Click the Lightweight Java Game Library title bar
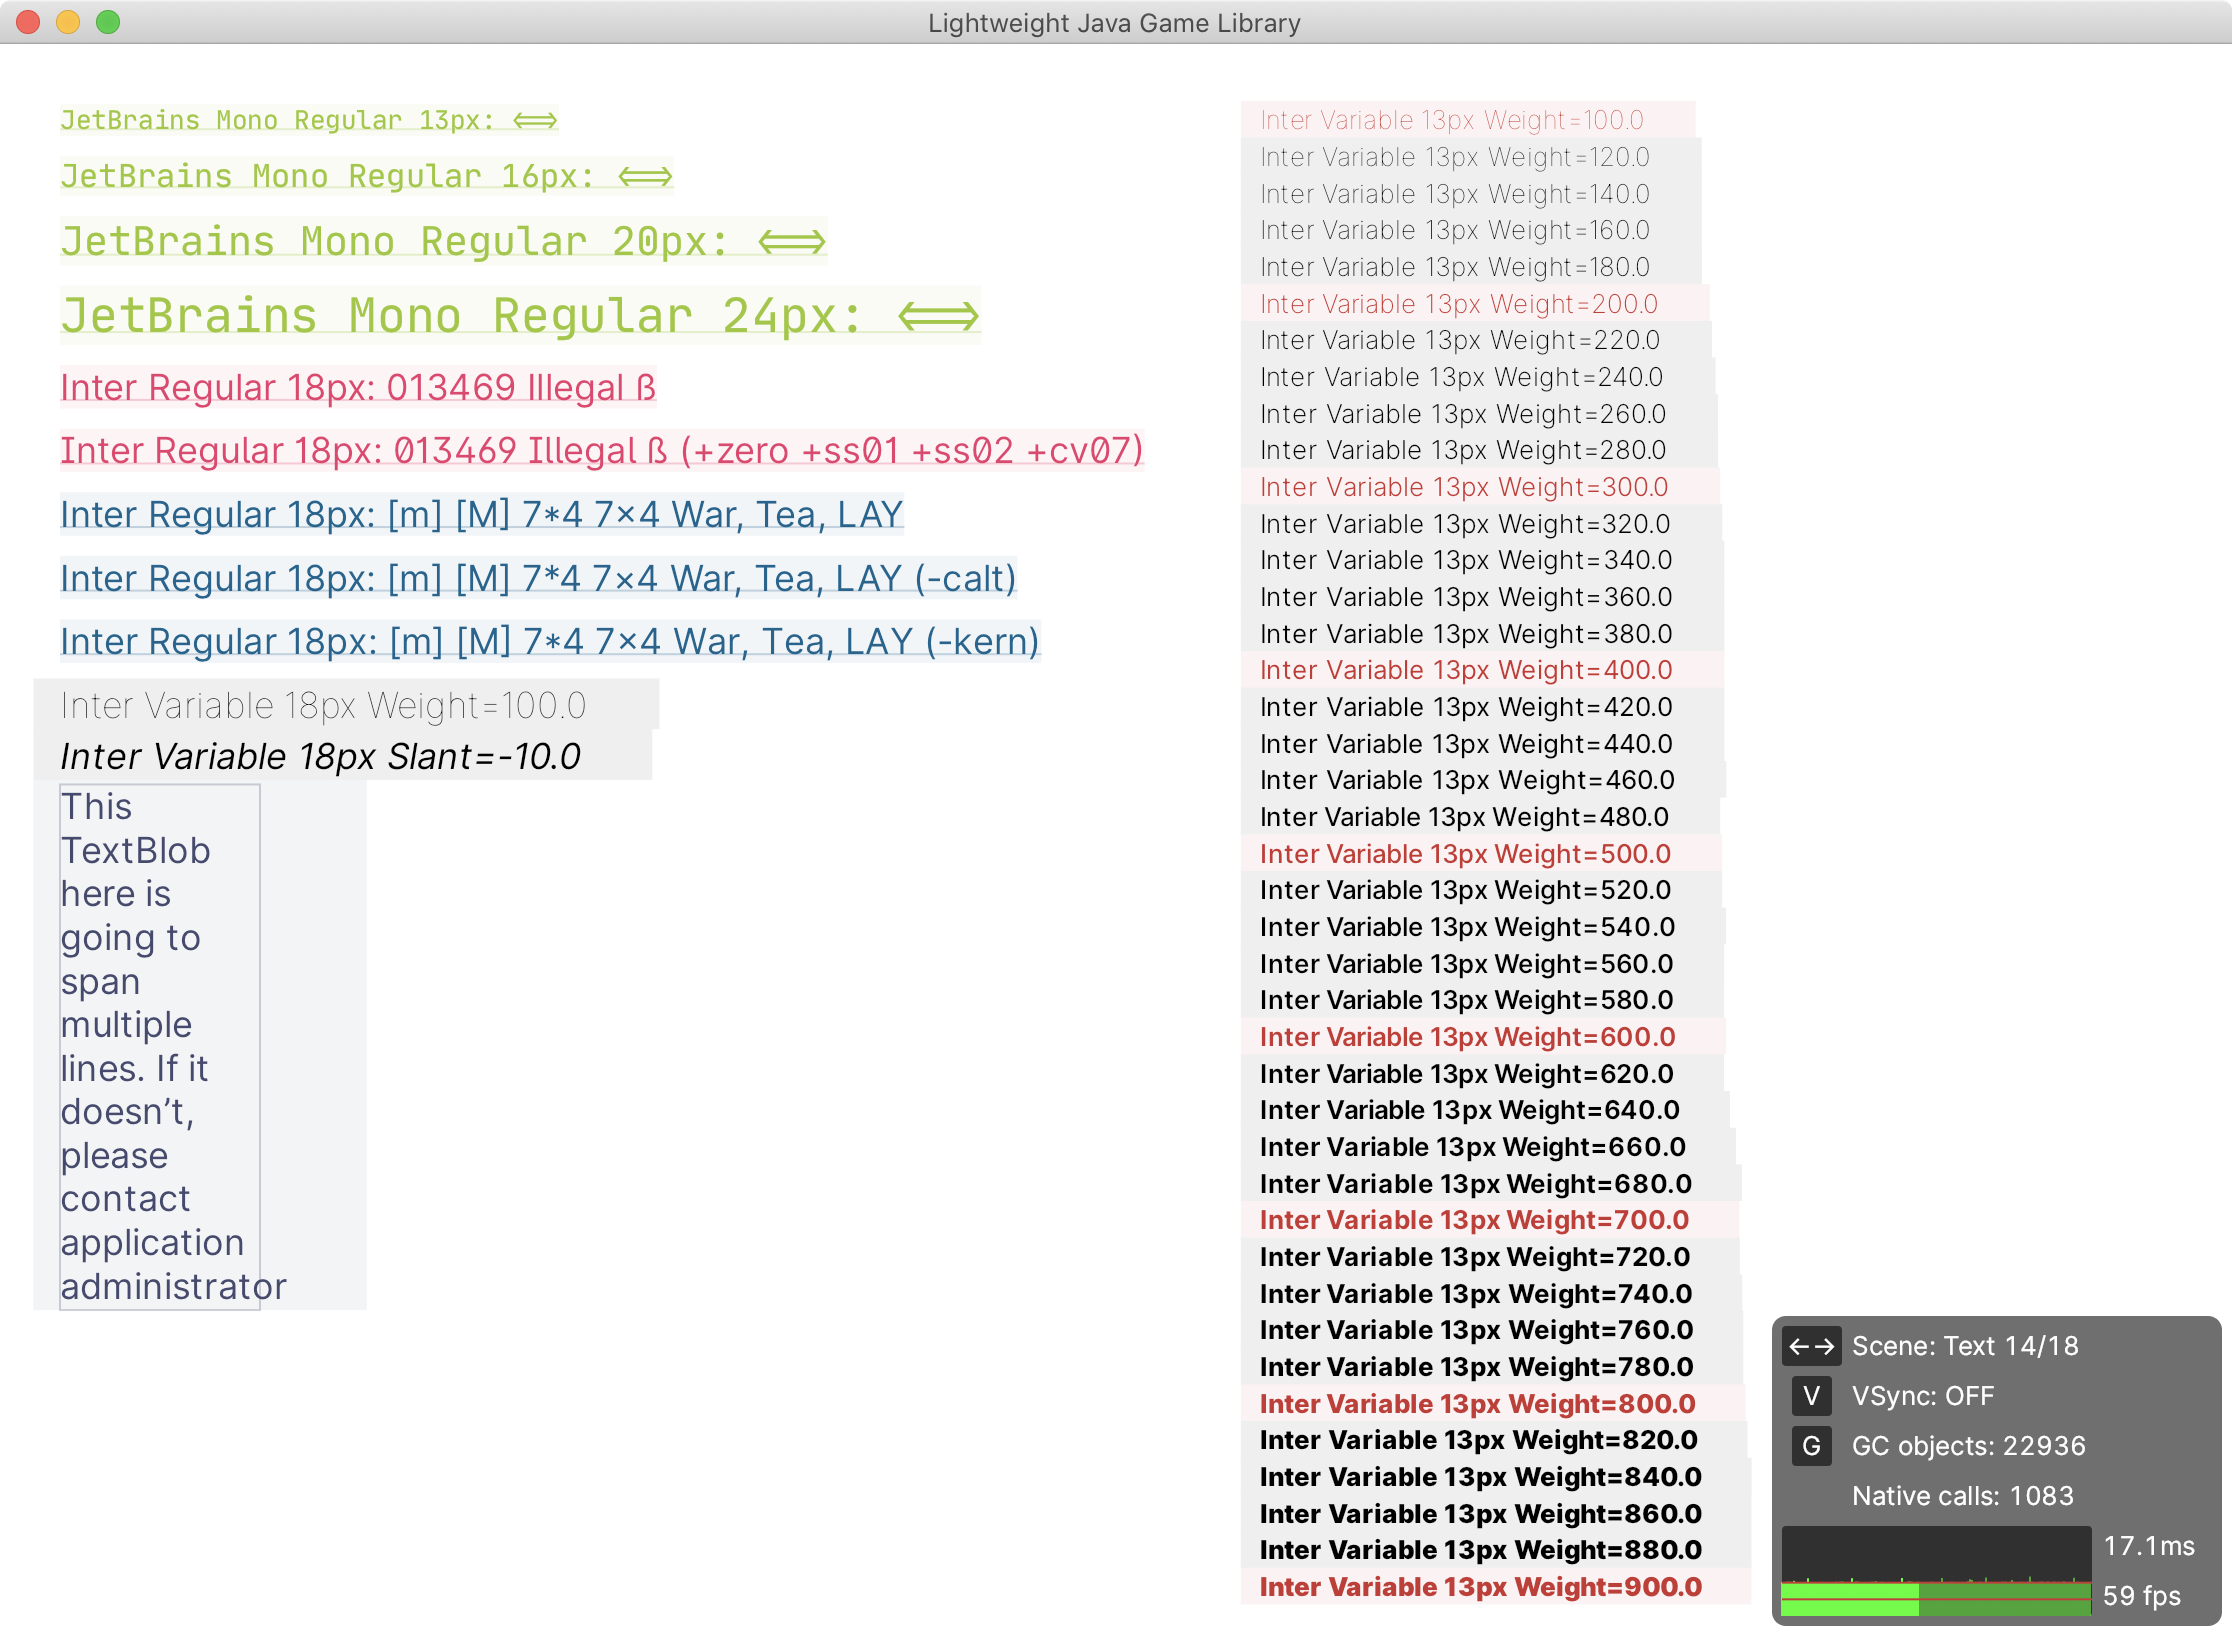 tap(1114, 22)
